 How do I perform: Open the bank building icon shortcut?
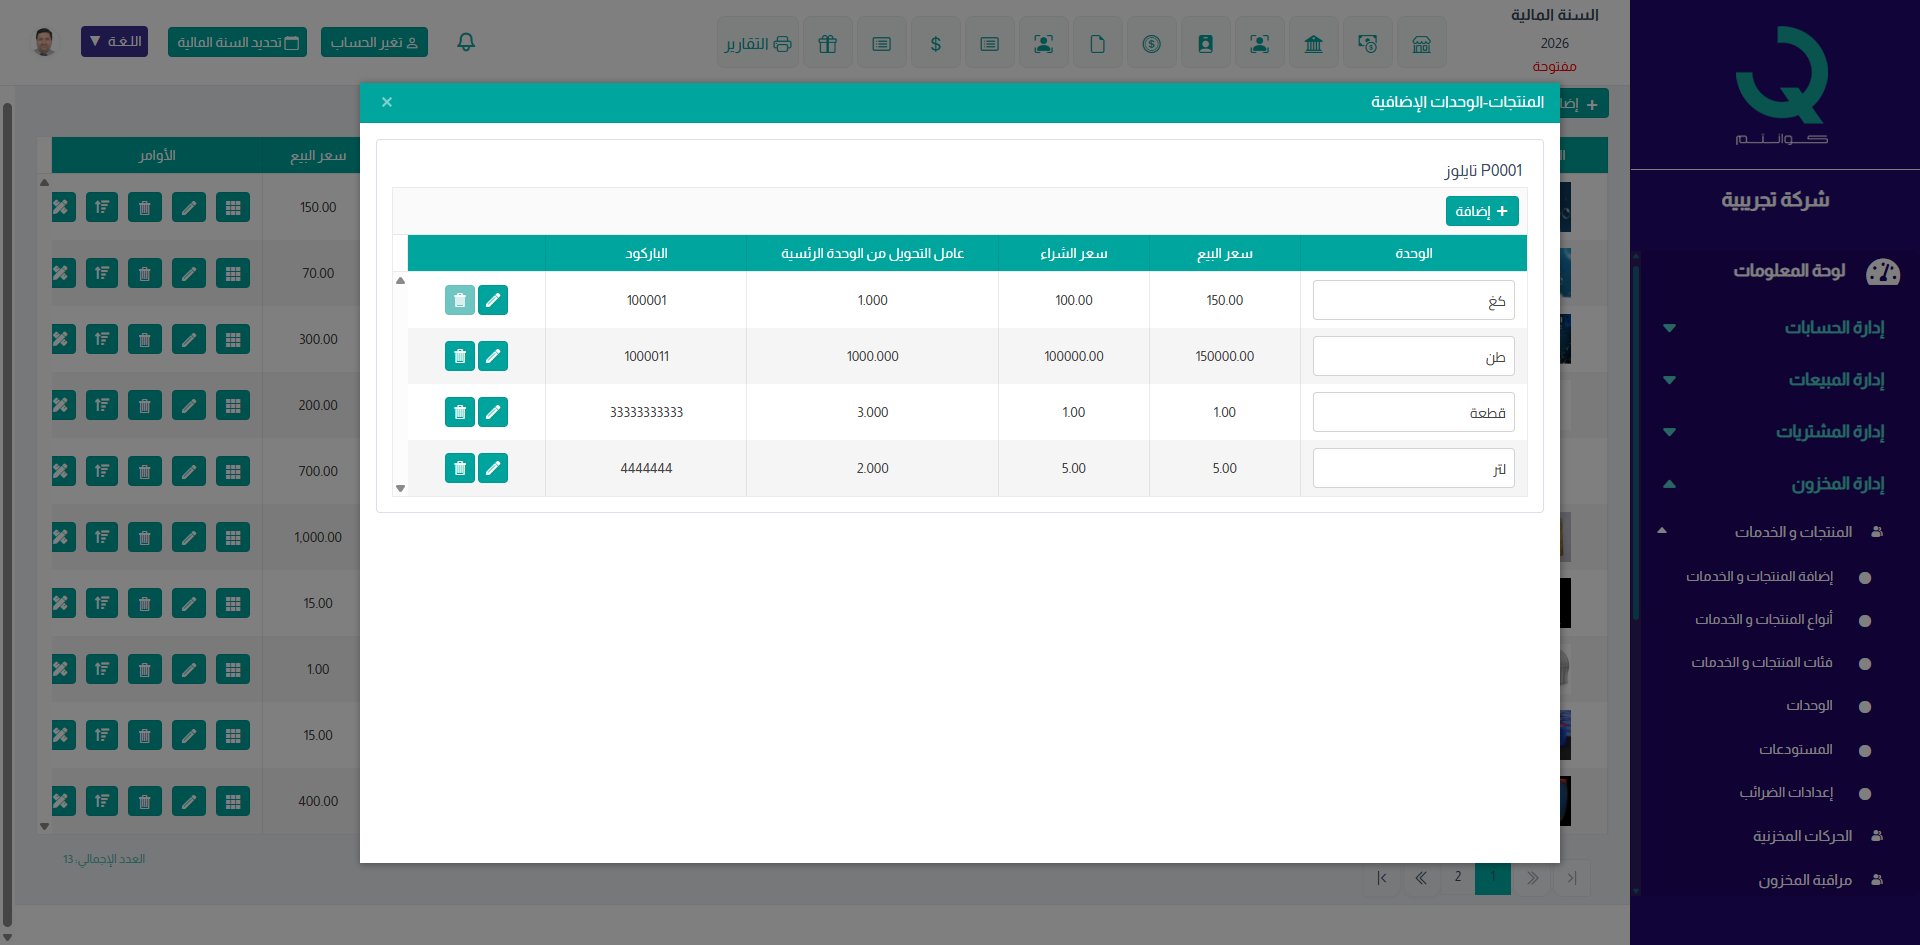(1313, 43)
